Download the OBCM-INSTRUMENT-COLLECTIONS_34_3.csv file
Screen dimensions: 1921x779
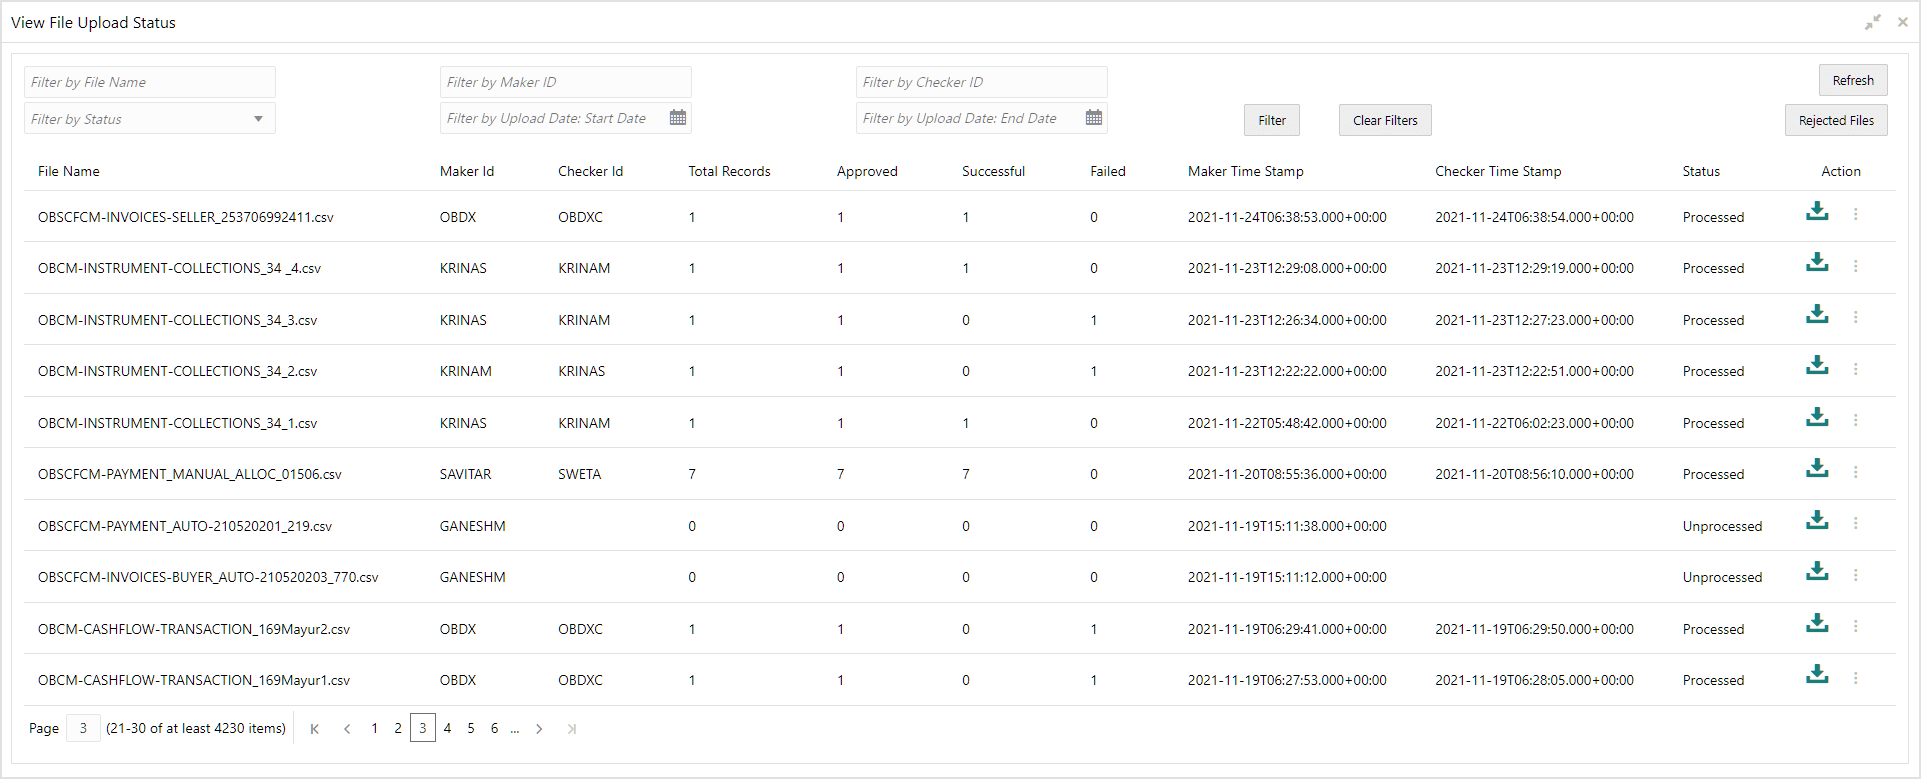[x=1817, y=314]
